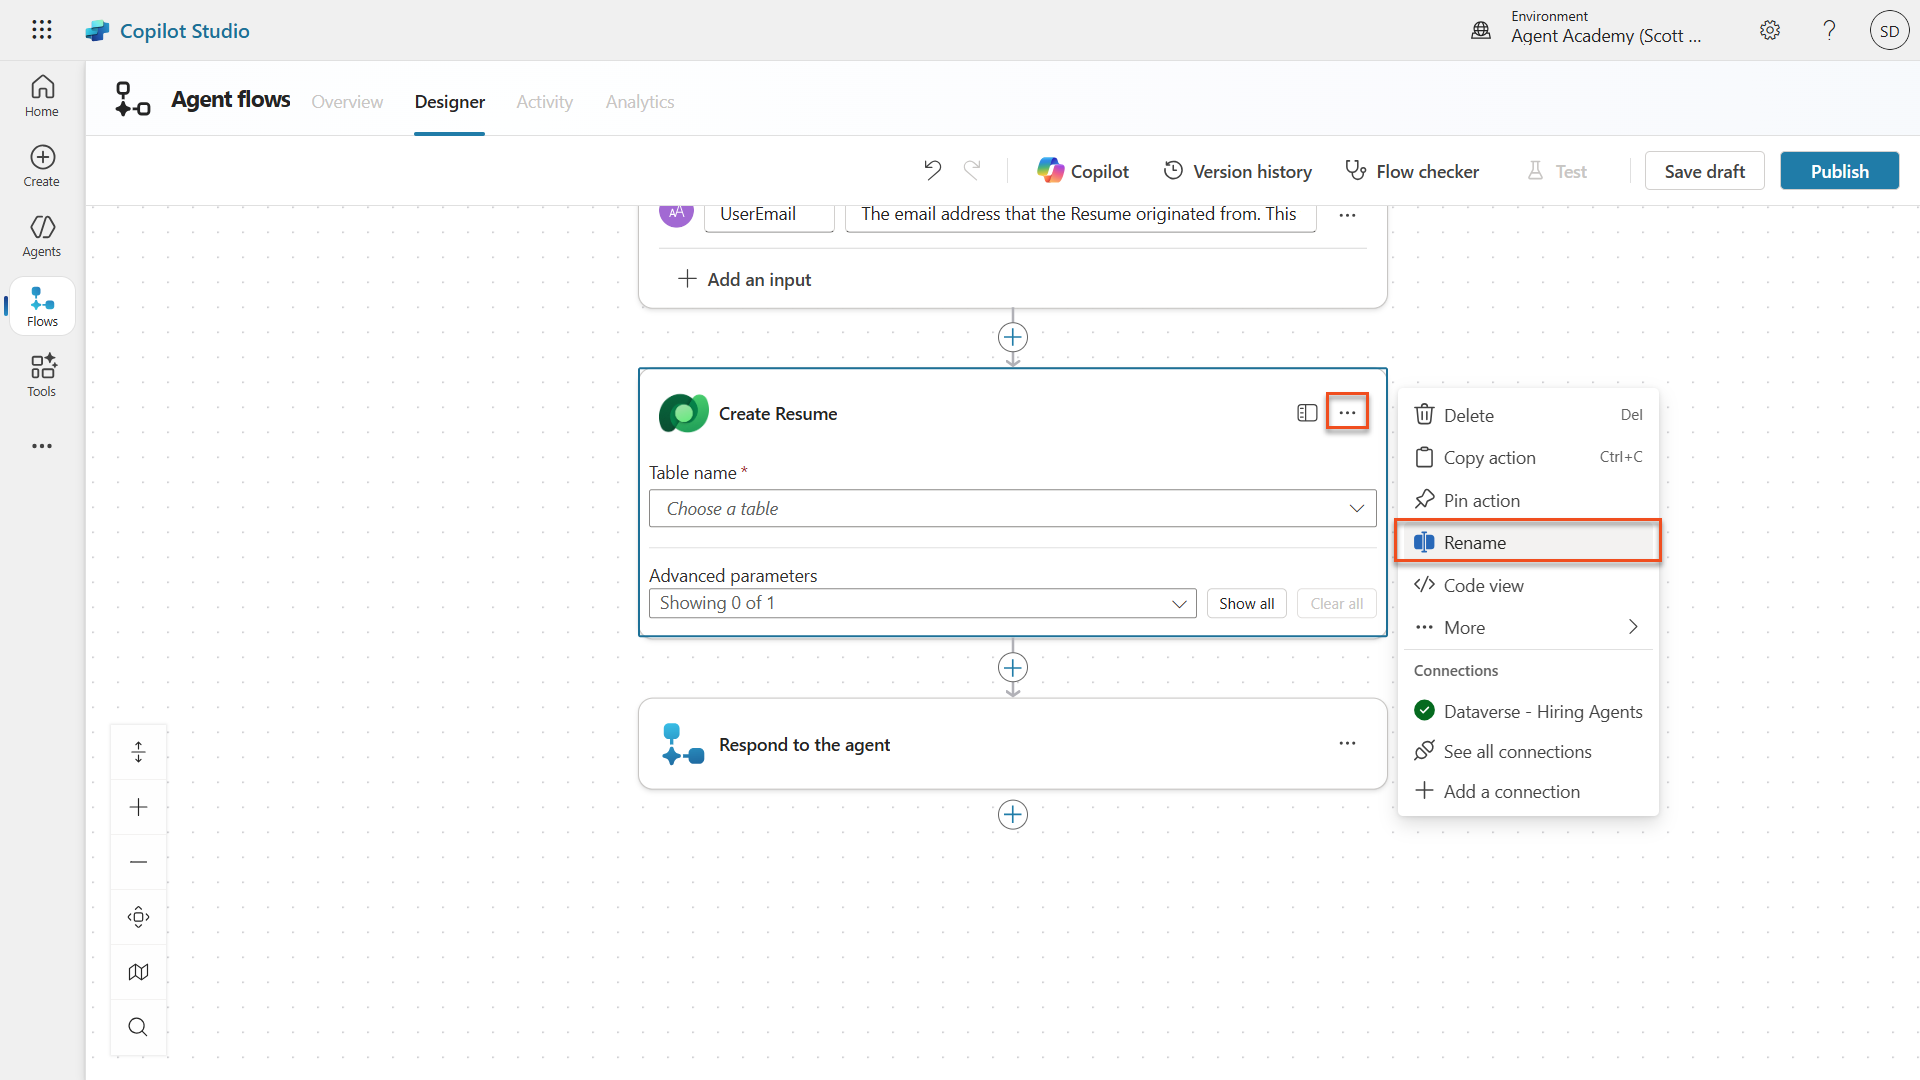The image size is (1920, 1080).
Task: Expand the More submenu
Action: click(1526, 627)
